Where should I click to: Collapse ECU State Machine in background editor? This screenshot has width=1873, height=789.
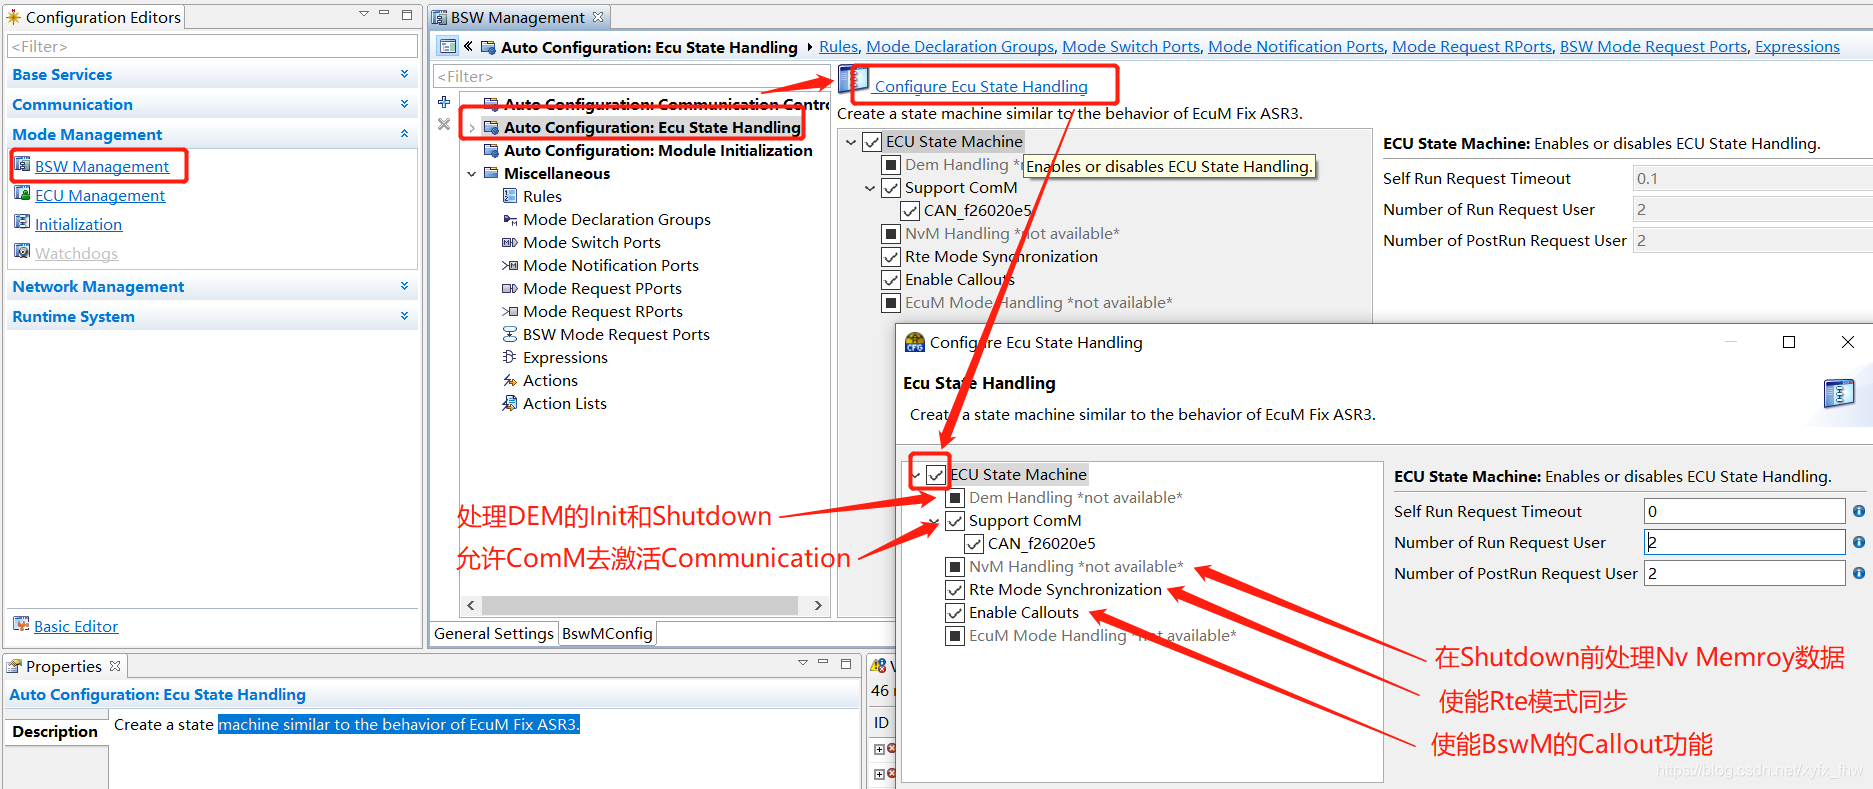pos(851,142)
